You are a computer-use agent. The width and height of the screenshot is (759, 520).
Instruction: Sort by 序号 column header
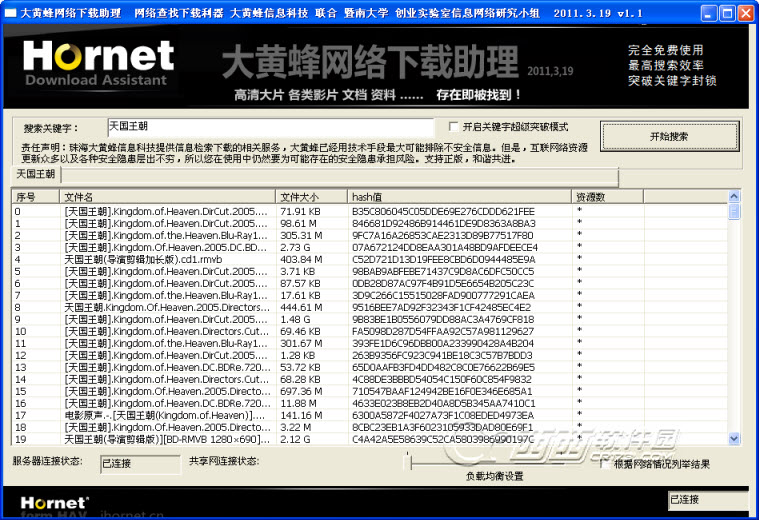coord(35,197)
